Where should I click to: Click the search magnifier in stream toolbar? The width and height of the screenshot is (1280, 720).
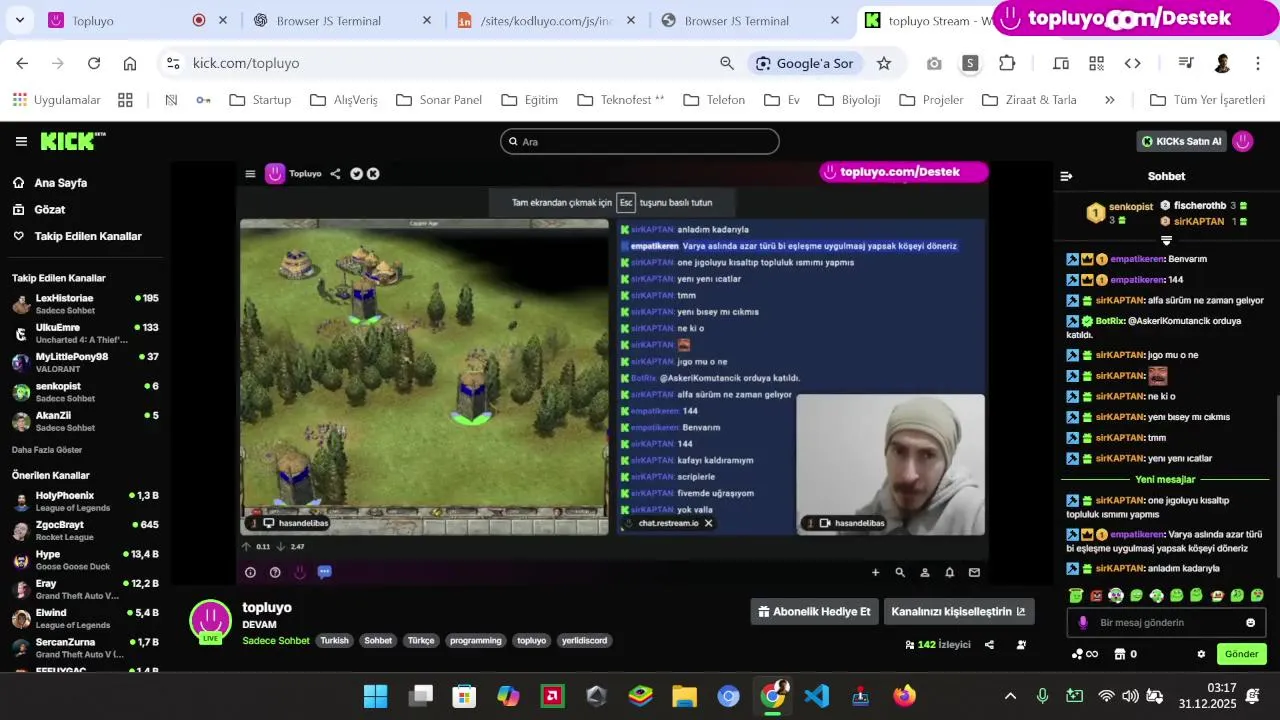click(x=900, y=572)
